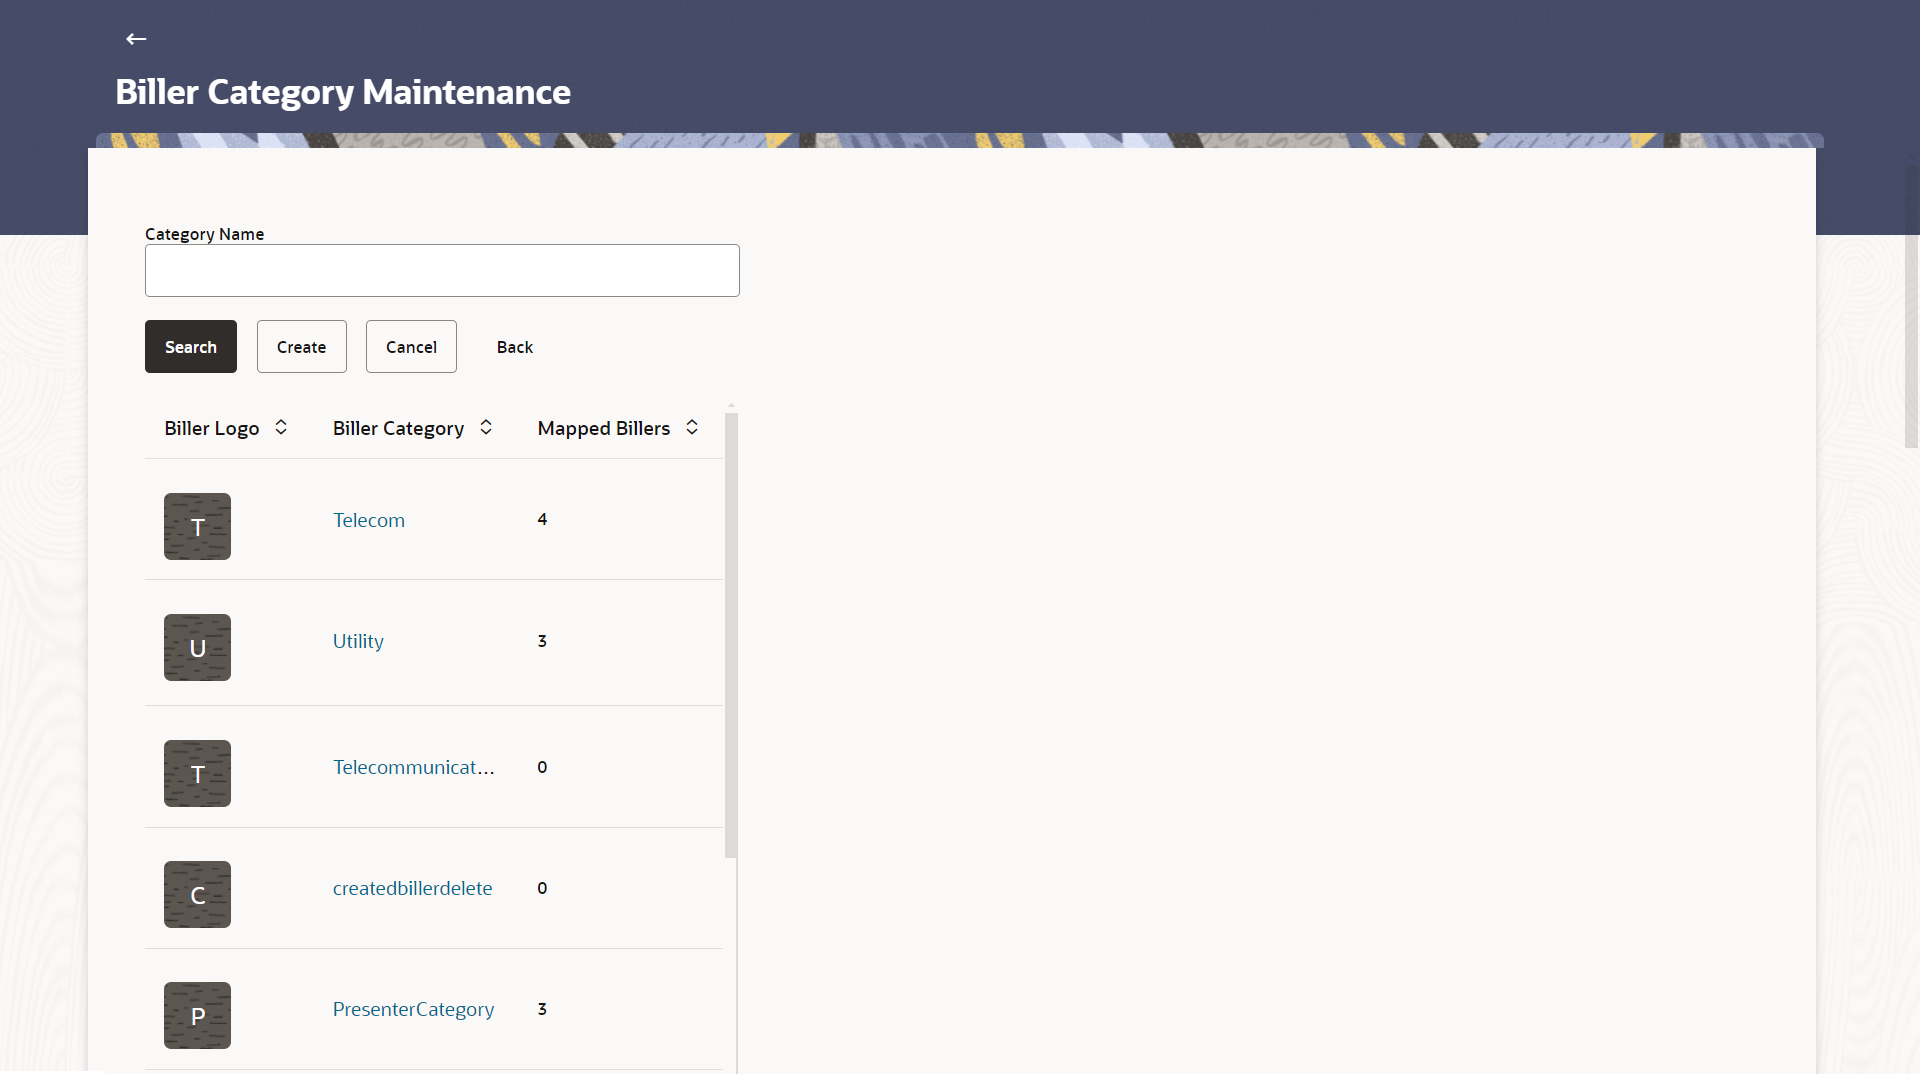Click the createdbillerdelete logo tile
This screenshot has width=1920, height=1074.
tap(197, 894)
